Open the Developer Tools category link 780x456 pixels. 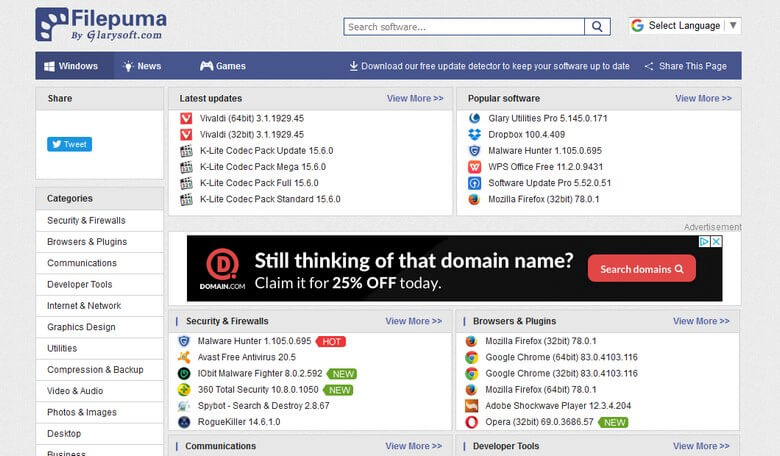80,285
